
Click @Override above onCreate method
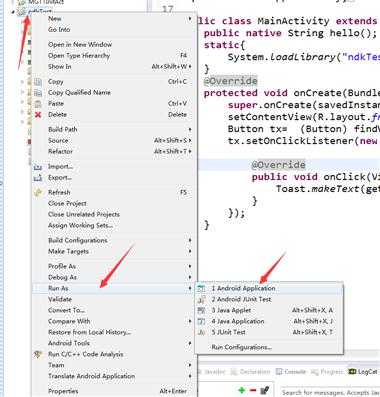pos(231,81)
